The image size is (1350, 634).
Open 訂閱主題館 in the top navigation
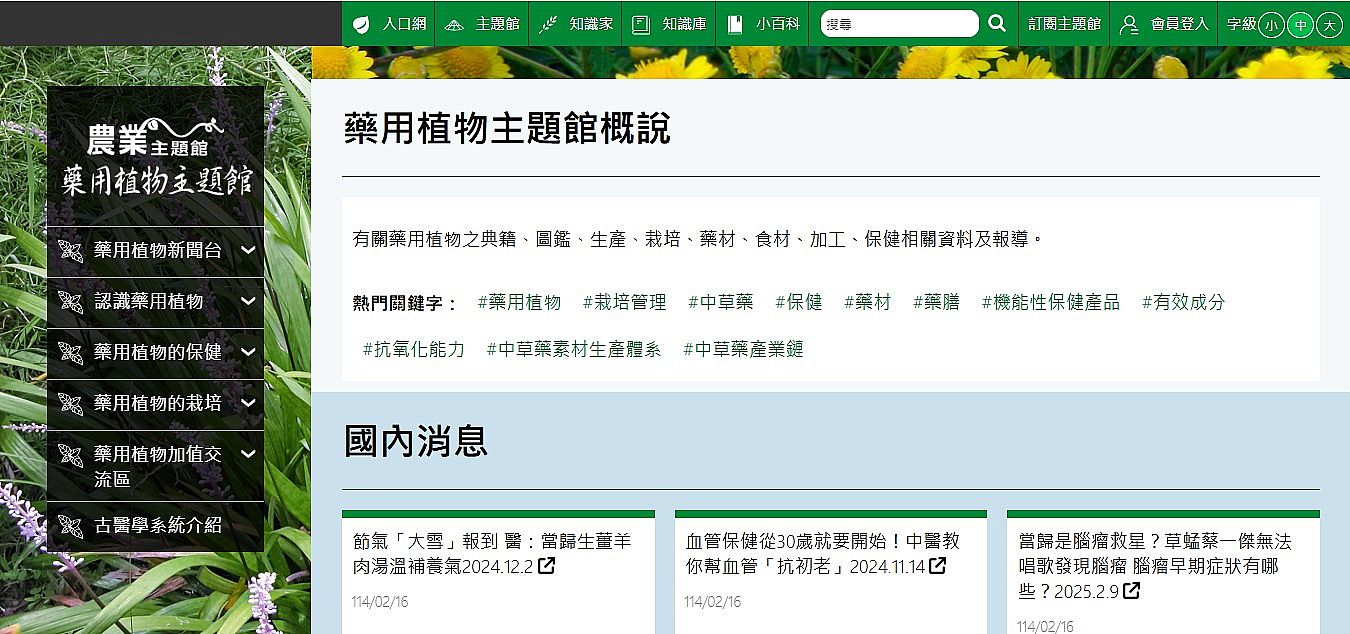pos(1064,24)
